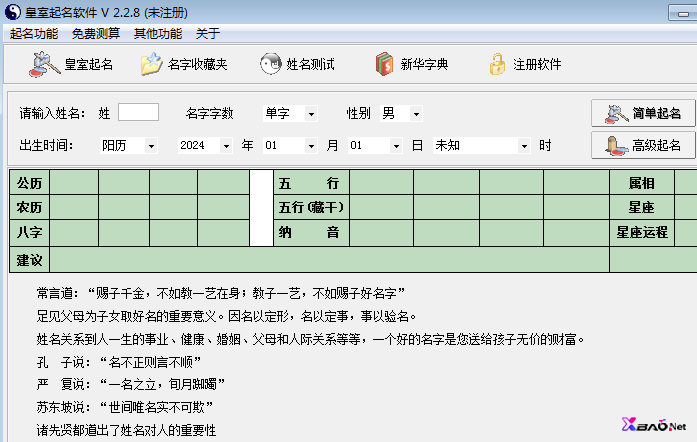Open the 其他功能 menu
697x442 pixels.
click(x=158, y=33)
